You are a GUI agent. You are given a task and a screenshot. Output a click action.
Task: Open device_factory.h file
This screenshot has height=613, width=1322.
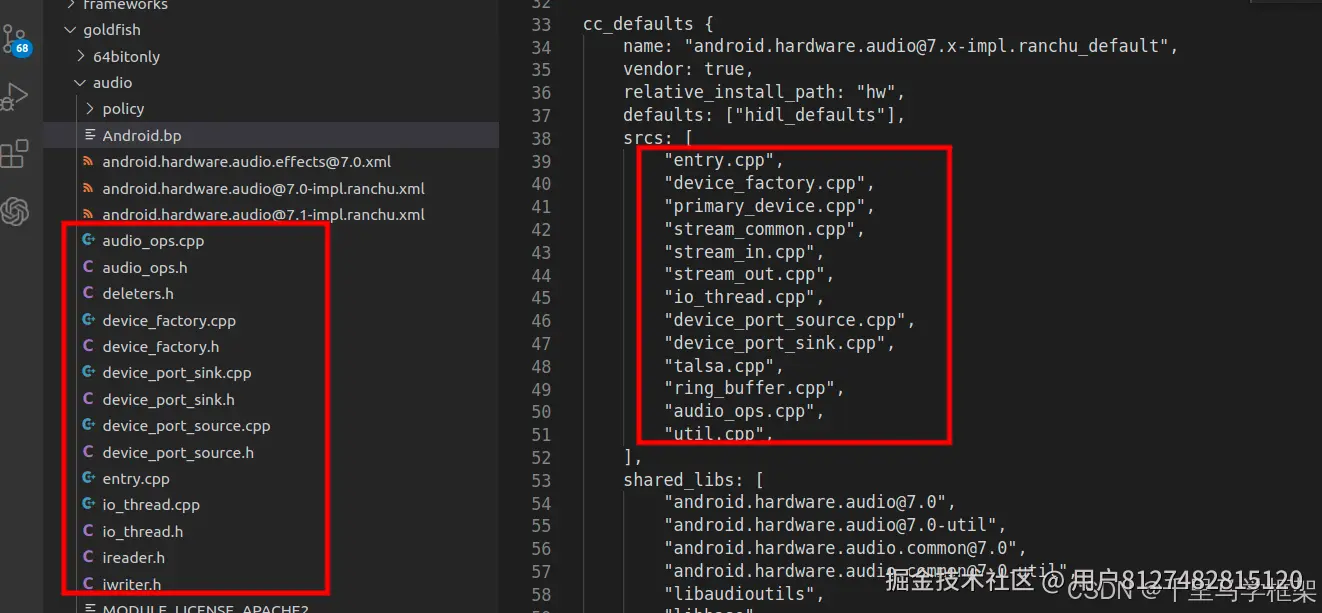pos(160,346)
